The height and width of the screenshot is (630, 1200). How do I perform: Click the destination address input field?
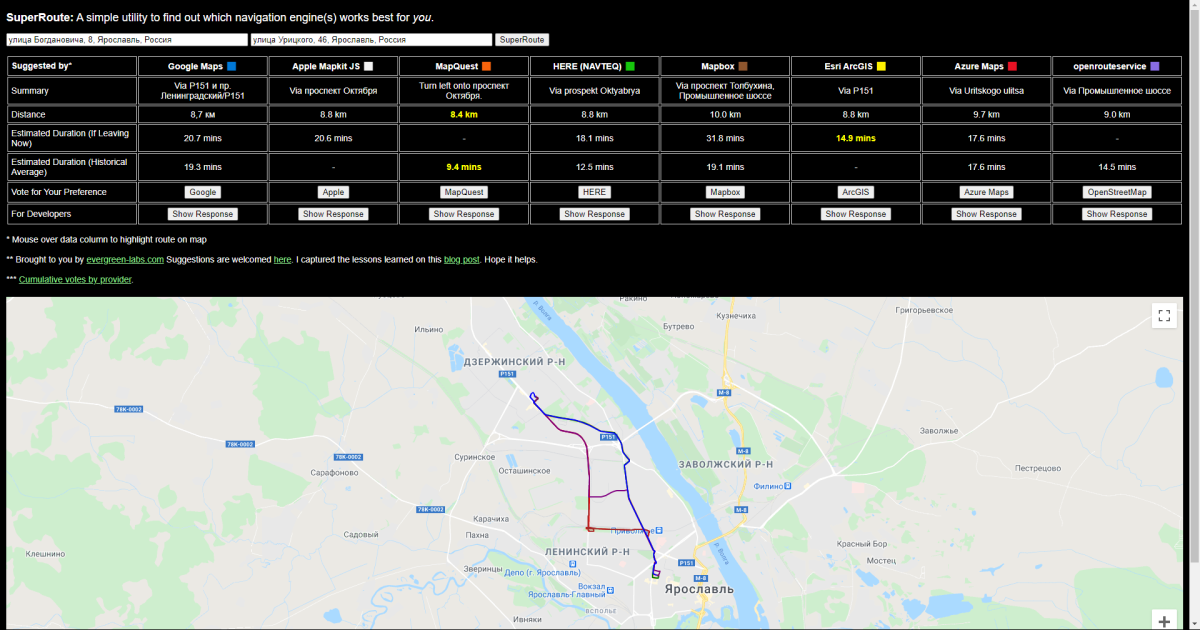pyautogui.click(x=371, y=40)
